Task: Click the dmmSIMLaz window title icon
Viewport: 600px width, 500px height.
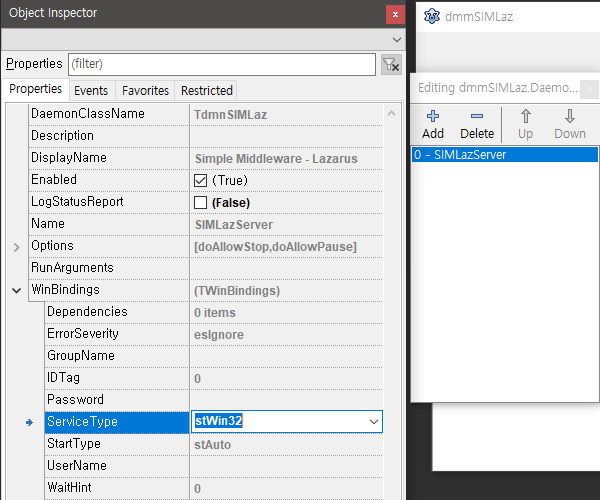Action: click(431, 16)
